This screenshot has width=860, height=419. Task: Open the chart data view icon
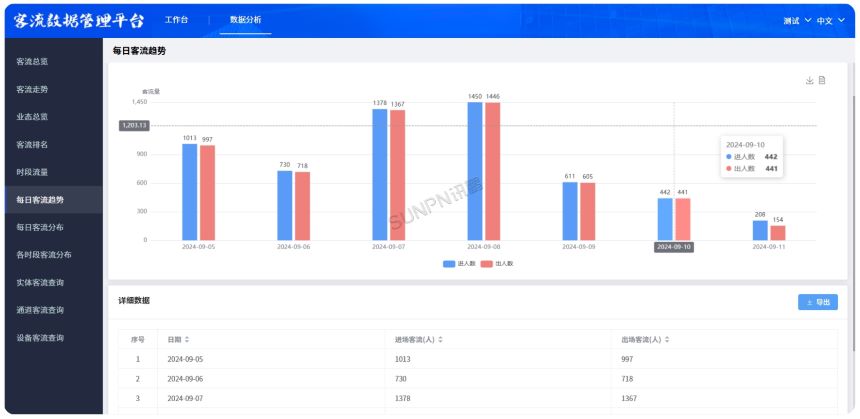822,81
